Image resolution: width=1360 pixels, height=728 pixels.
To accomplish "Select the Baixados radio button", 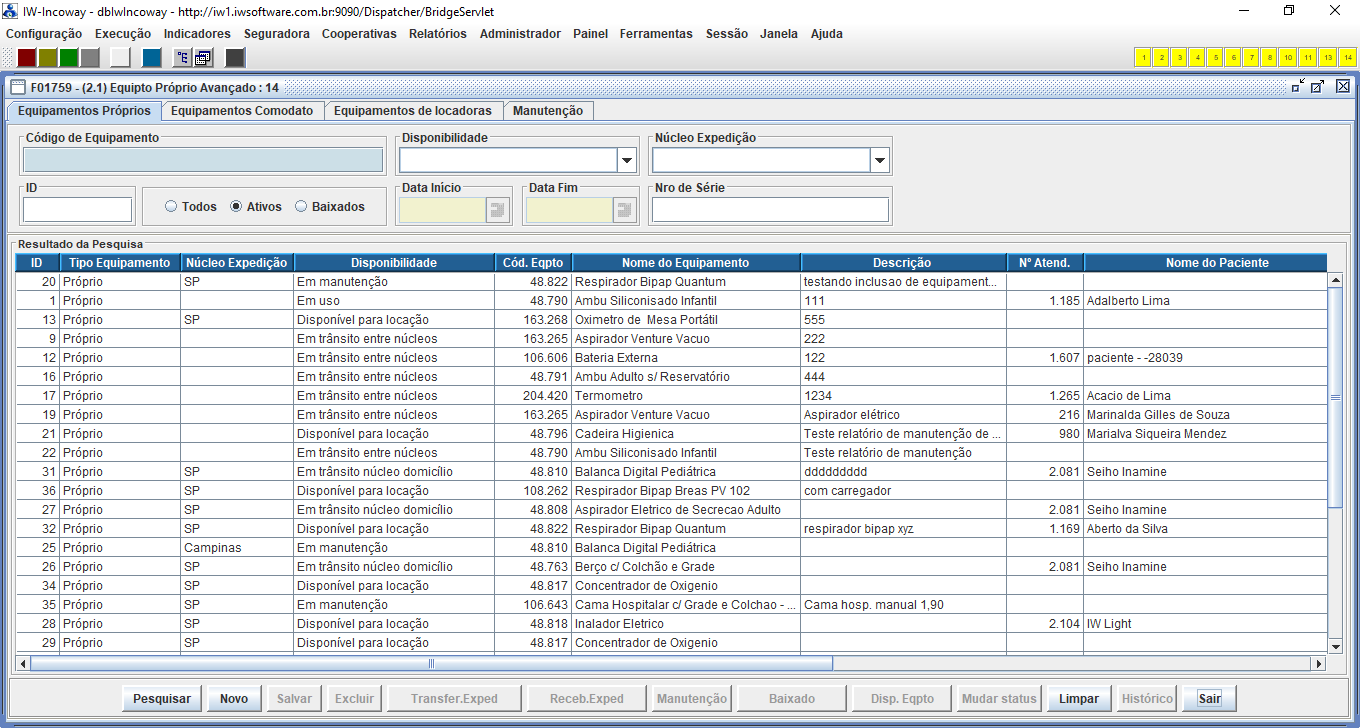I will 301,207.
